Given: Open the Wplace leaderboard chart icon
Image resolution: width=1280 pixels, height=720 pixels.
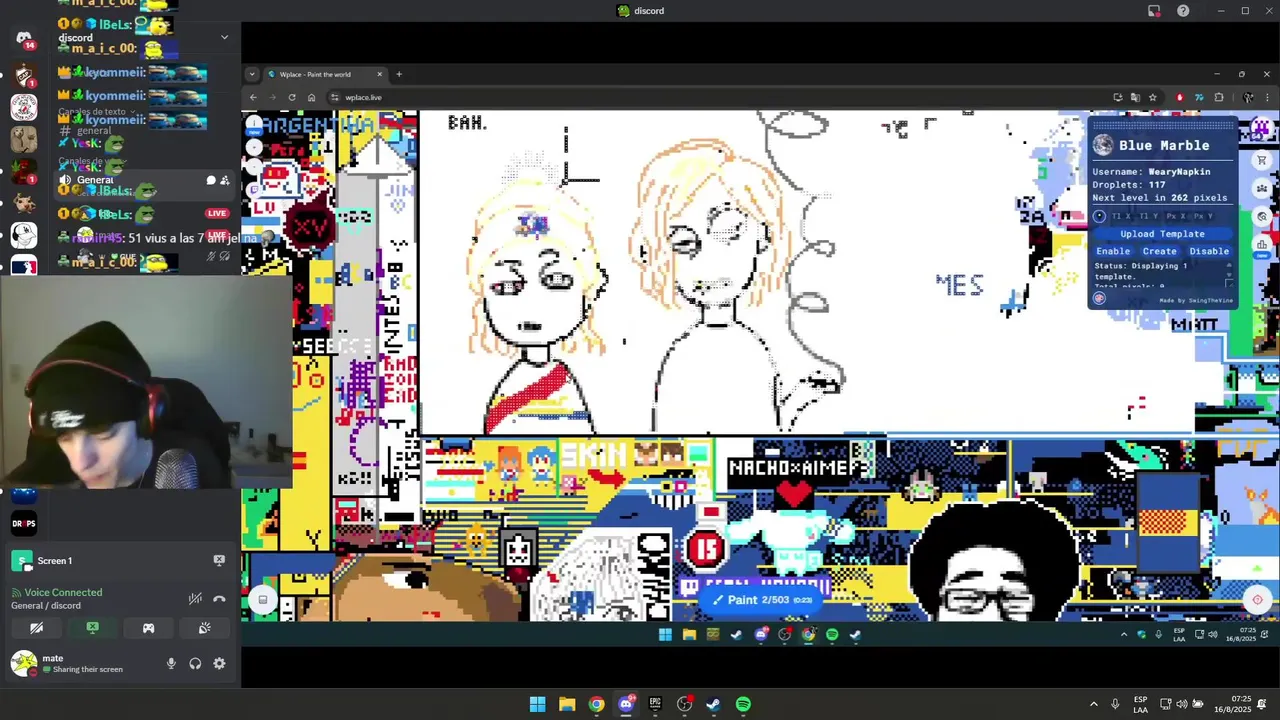Looking at the screenshot, I should (x=1262, y=243).
